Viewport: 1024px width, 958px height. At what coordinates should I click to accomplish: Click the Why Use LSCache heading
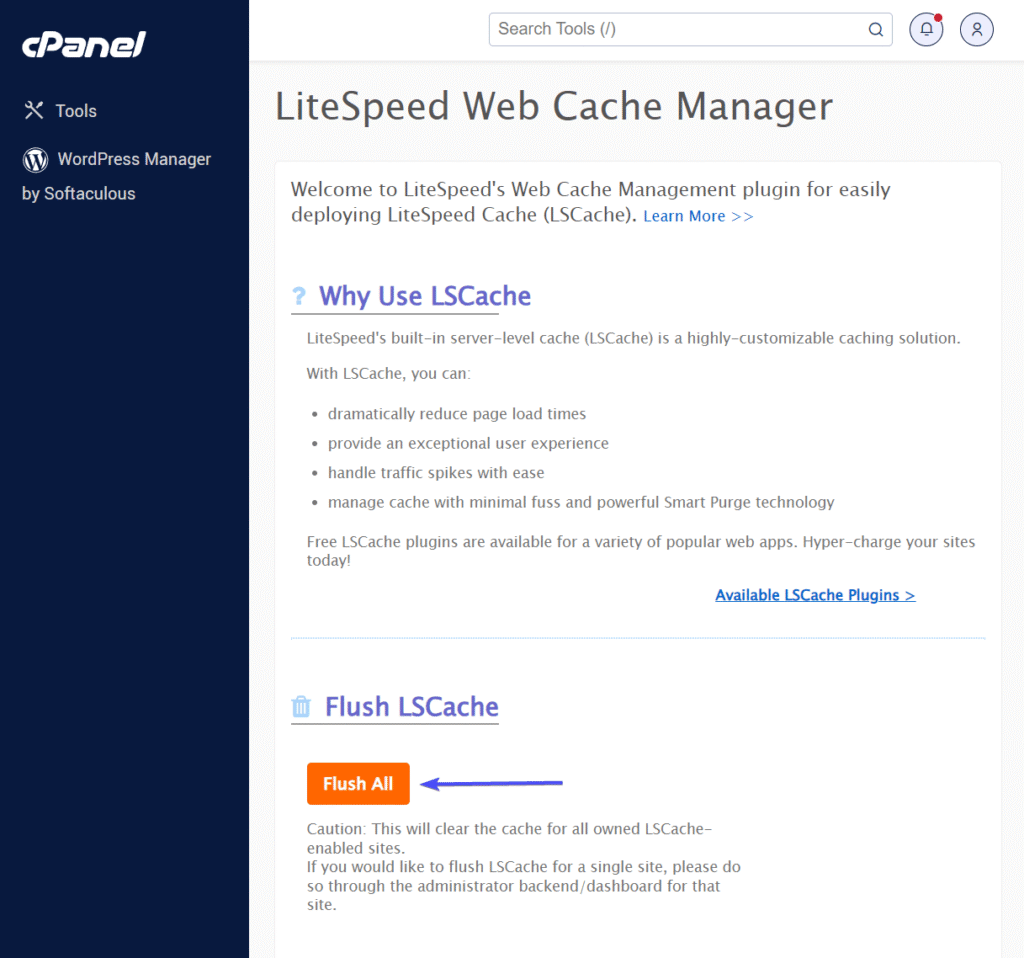424,297
